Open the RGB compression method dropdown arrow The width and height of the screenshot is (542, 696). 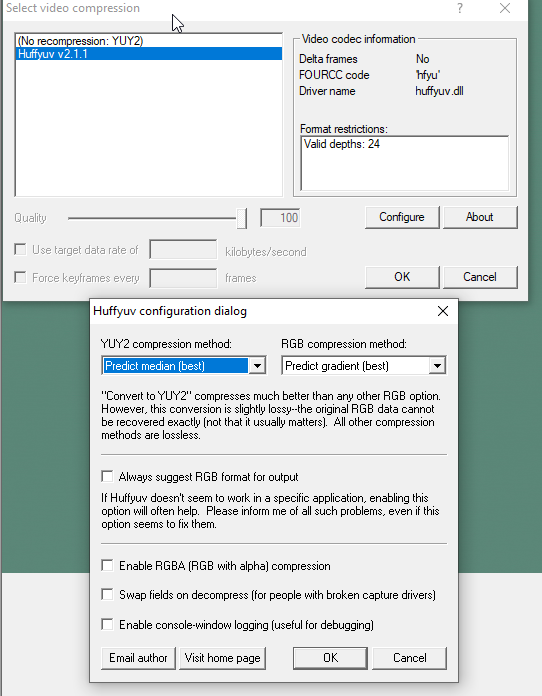tap(437, 366)
